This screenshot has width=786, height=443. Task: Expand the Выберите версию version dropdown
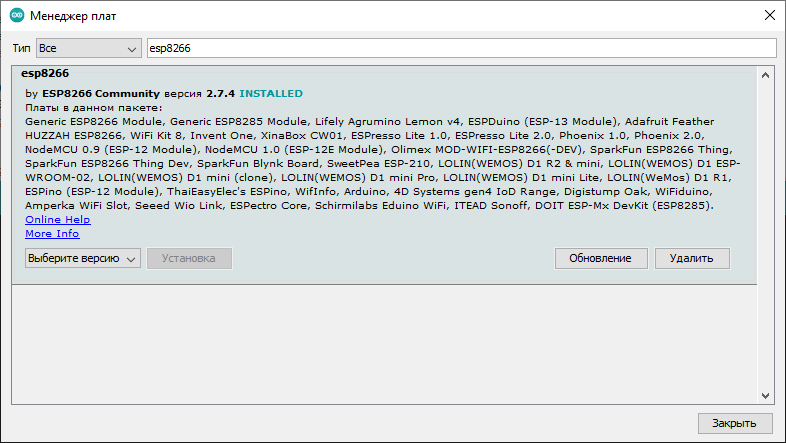82,258
